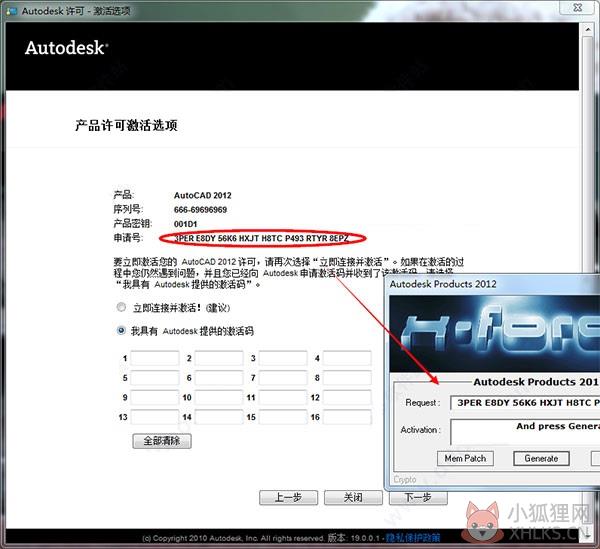The width and height of the screenshot is (600, 549).
Task: Click activation code field 8
Action: click(x=347, y=378)
